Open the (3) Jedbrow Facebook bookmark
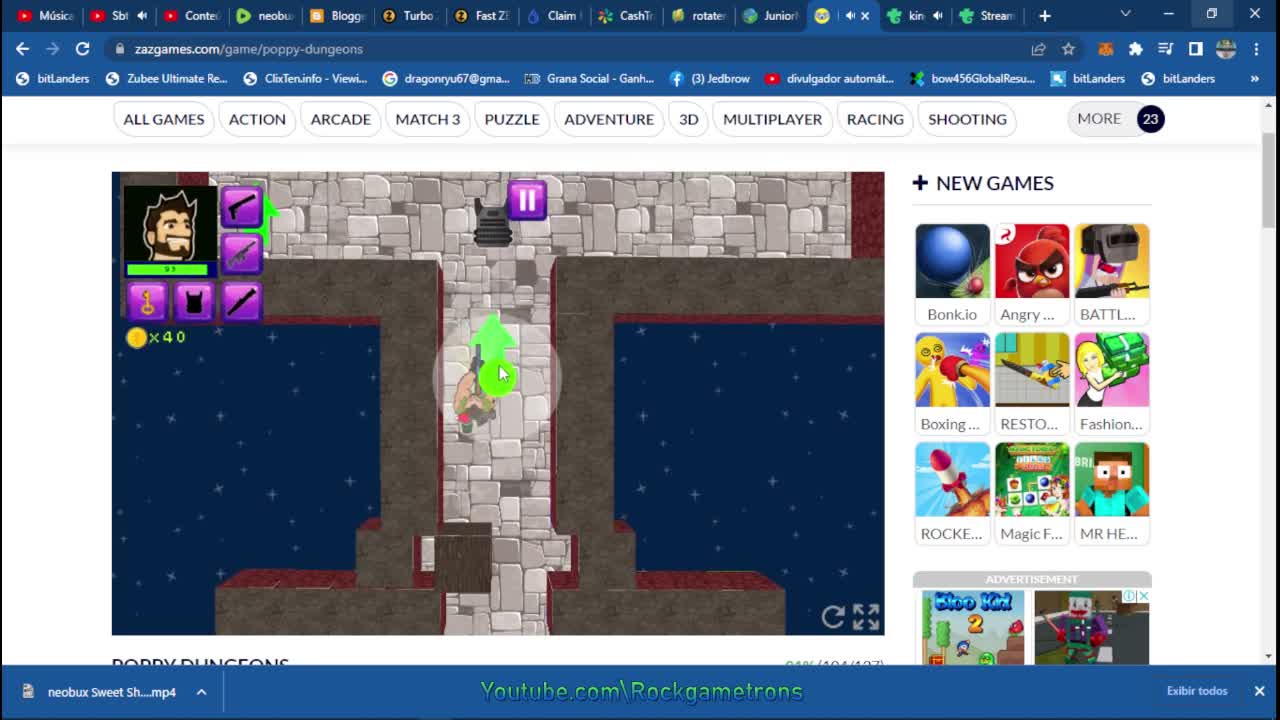The image size is (1280, 720). pos(709,78)
